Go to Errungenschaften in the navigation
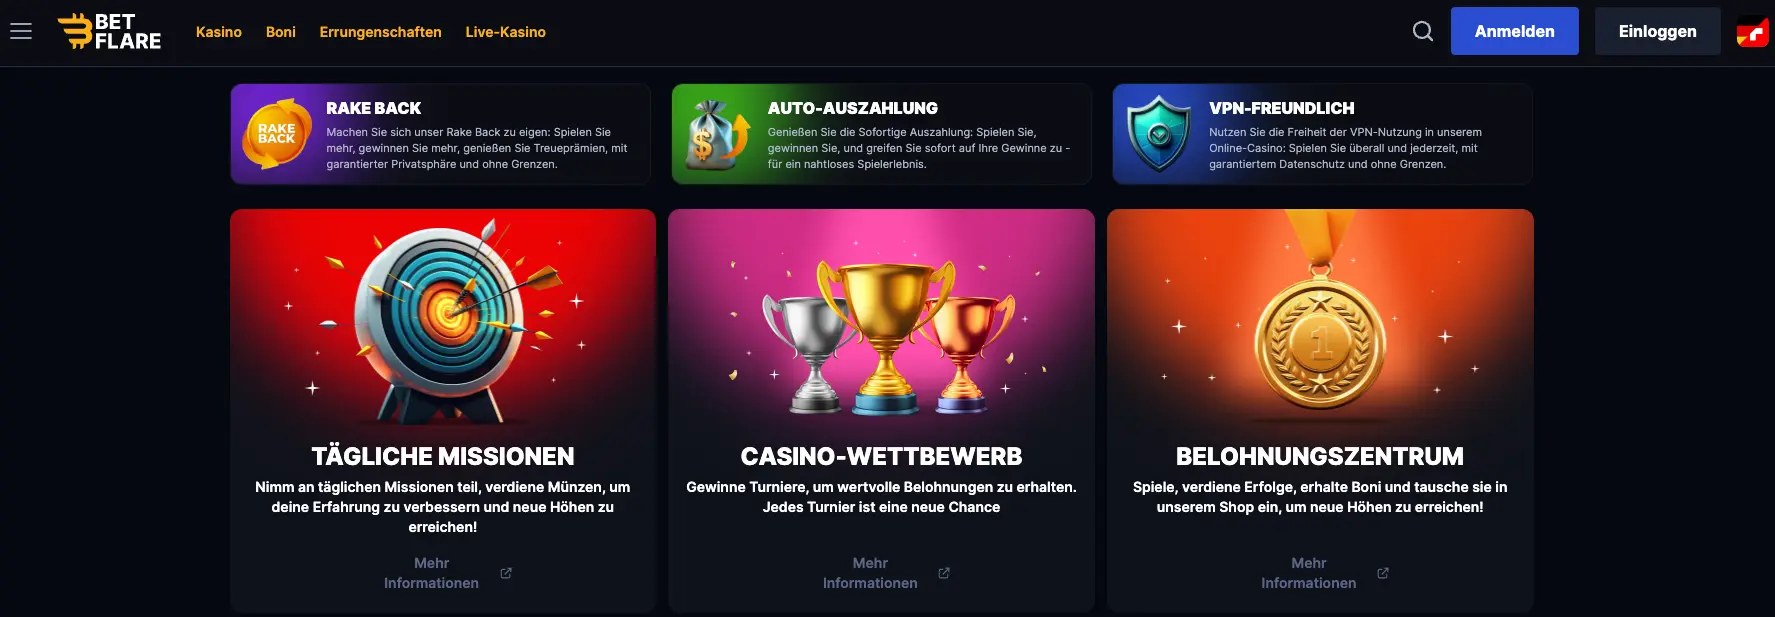 (x=380, y=32)
